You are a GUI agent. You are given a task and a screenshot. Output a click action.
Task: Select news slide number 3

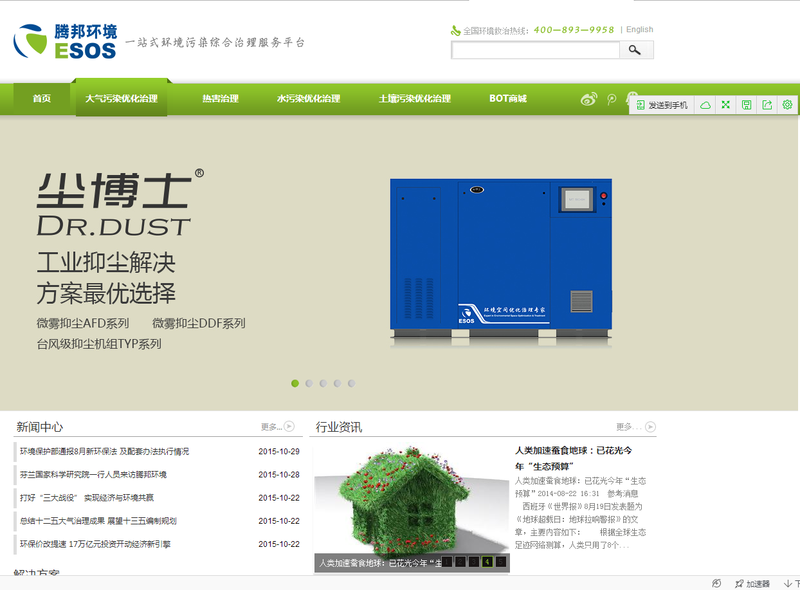474,562
